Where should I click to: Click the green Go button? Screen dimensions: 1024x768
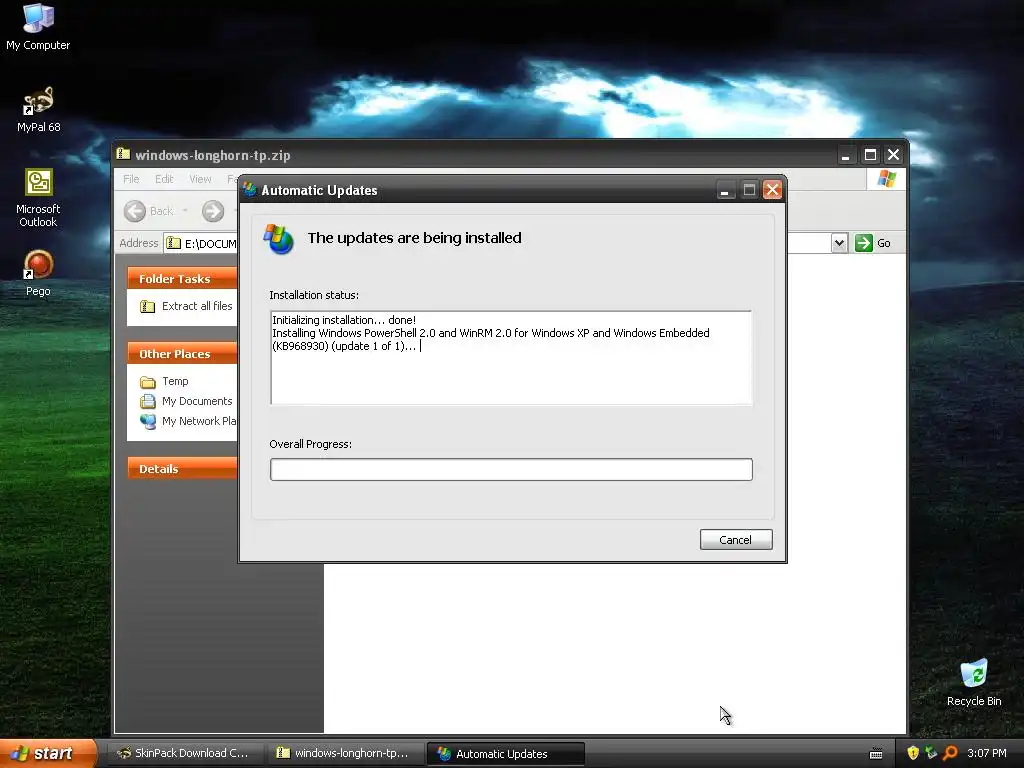(x=872, y=243)
